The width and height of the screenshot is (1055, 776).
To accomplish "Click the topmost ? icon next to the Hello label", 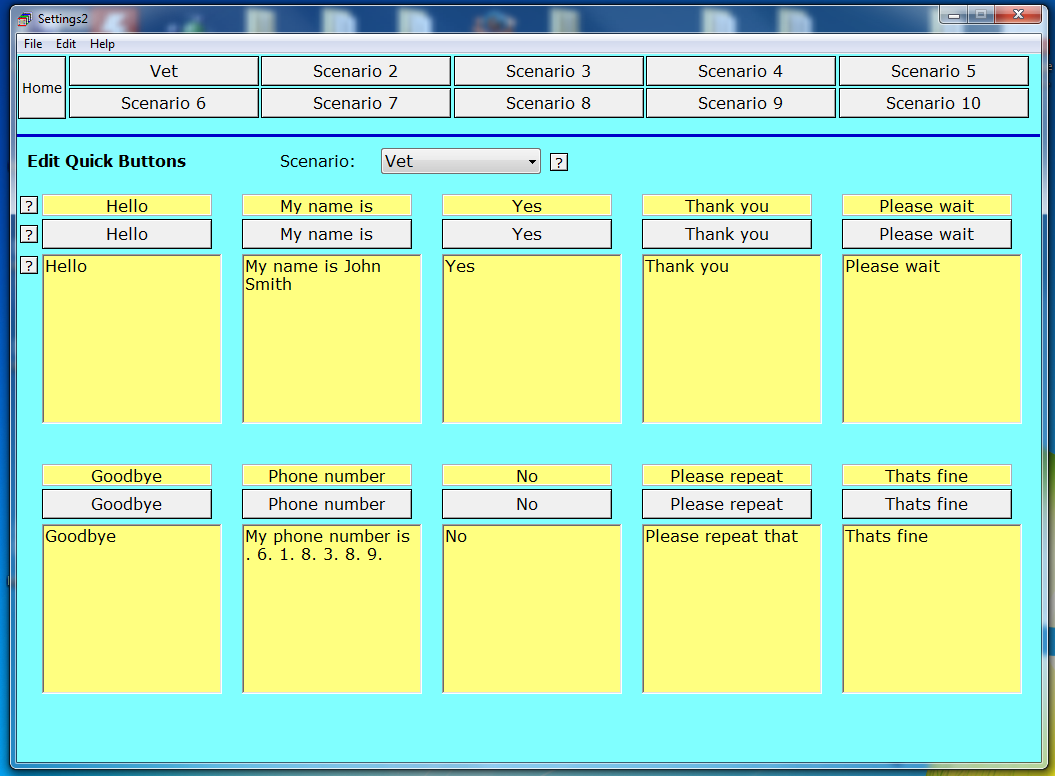I will click(x=28, y=205).
